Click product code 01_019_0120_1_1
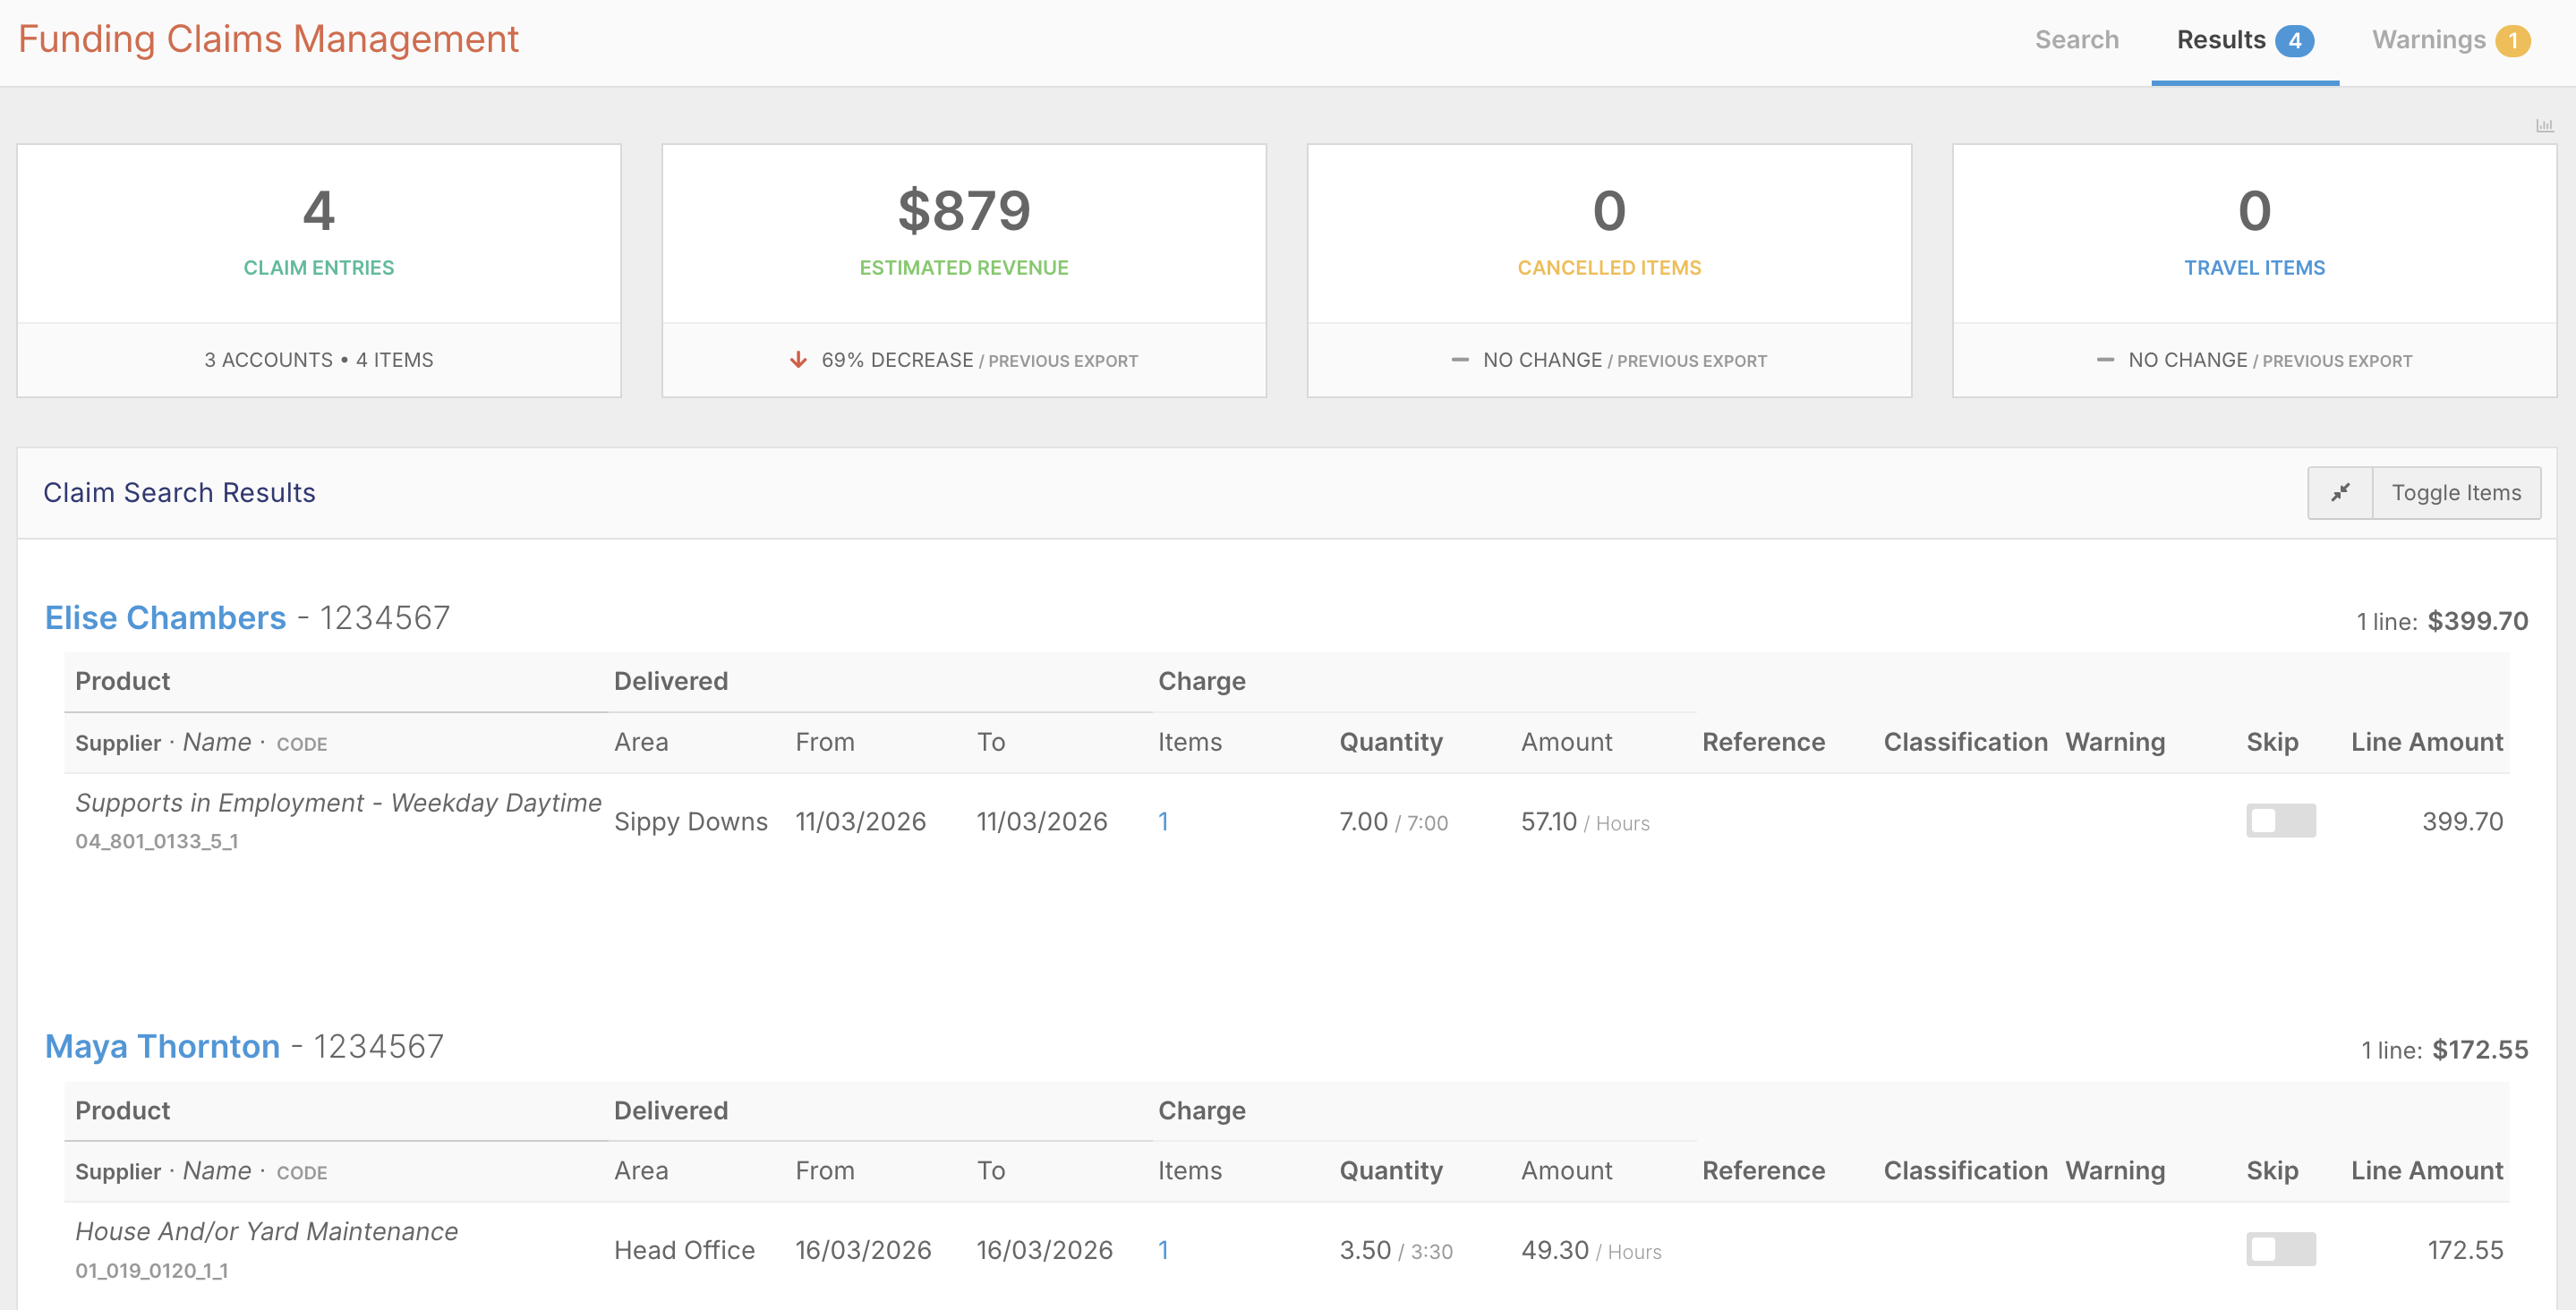This screenshot has width=2576, height=1310. point(152,1270)
